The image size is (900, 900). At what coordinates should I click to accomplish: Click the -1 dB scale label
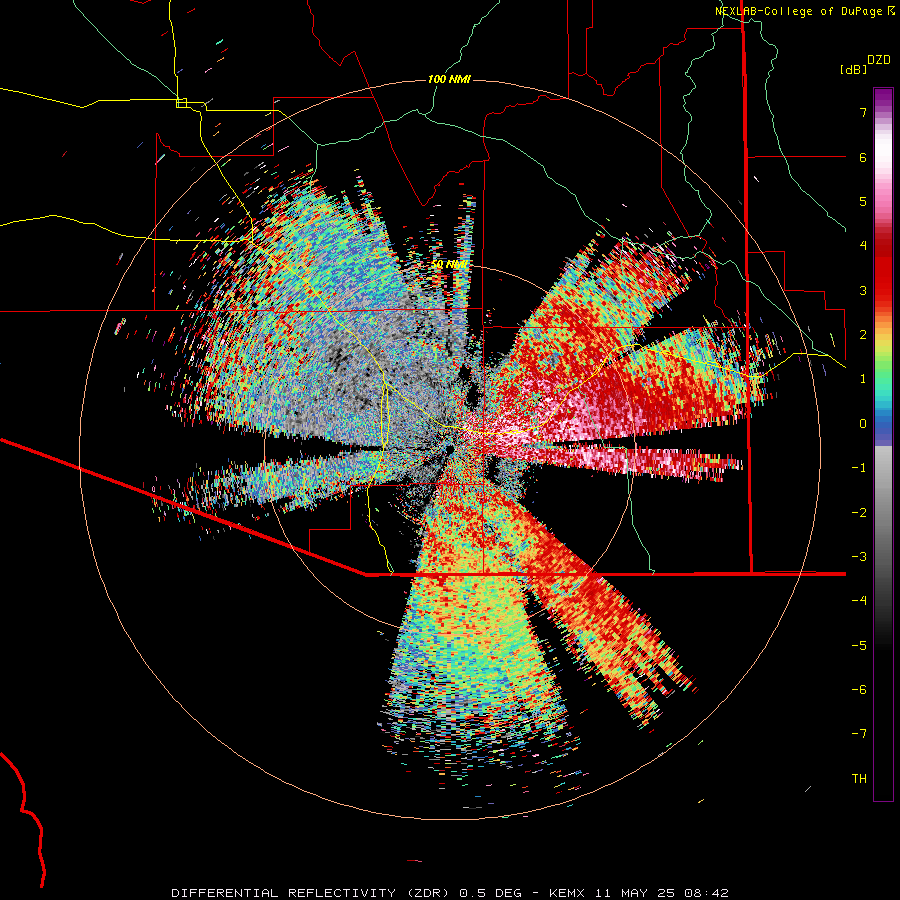tap(859, 468)
